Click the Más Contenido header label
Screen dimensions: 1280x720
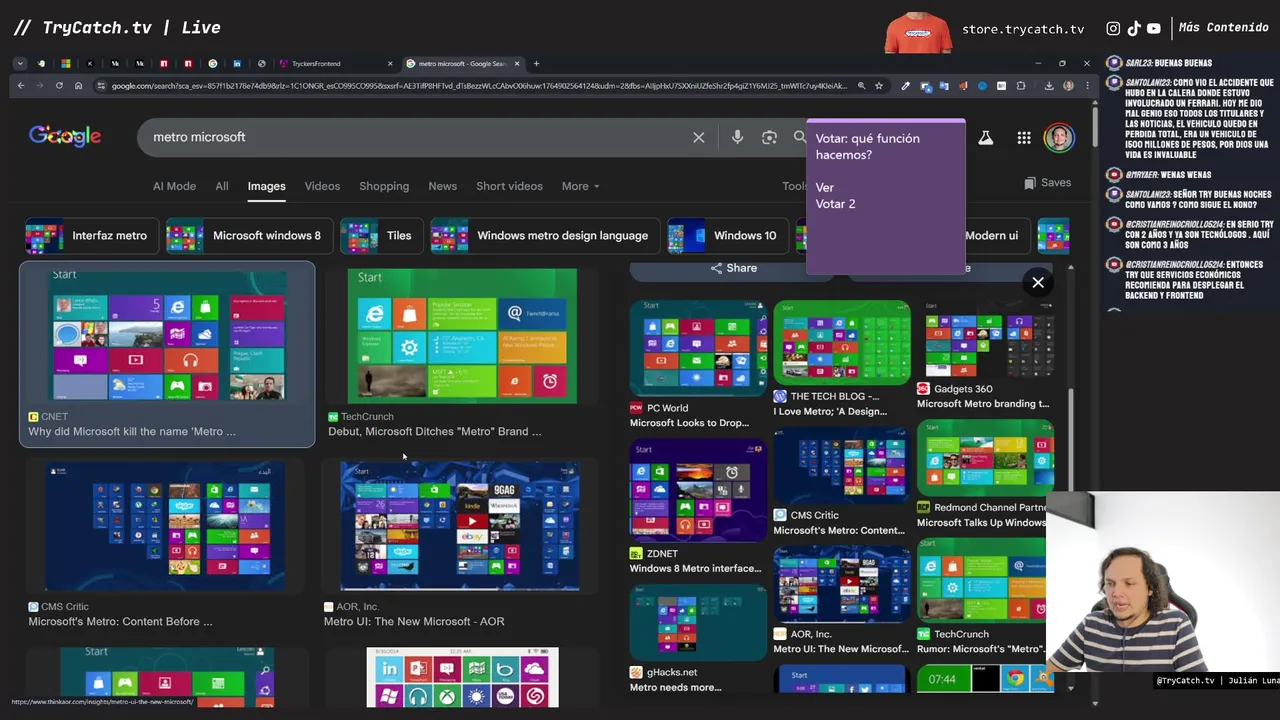point(1223,28)
